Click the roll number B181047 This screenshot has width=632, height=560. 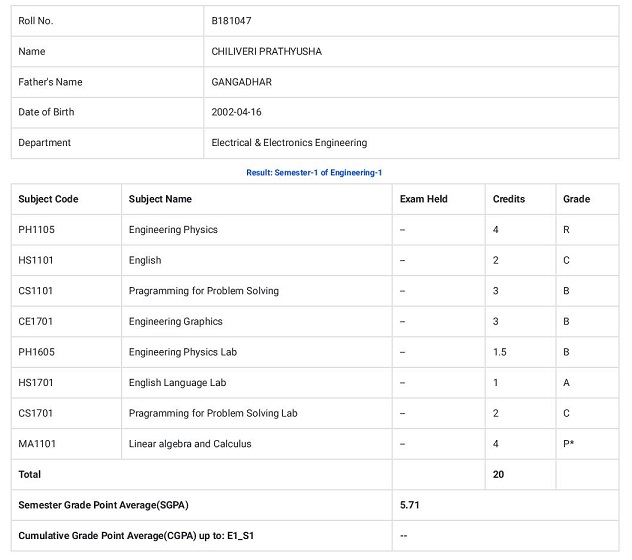[232, 21]
